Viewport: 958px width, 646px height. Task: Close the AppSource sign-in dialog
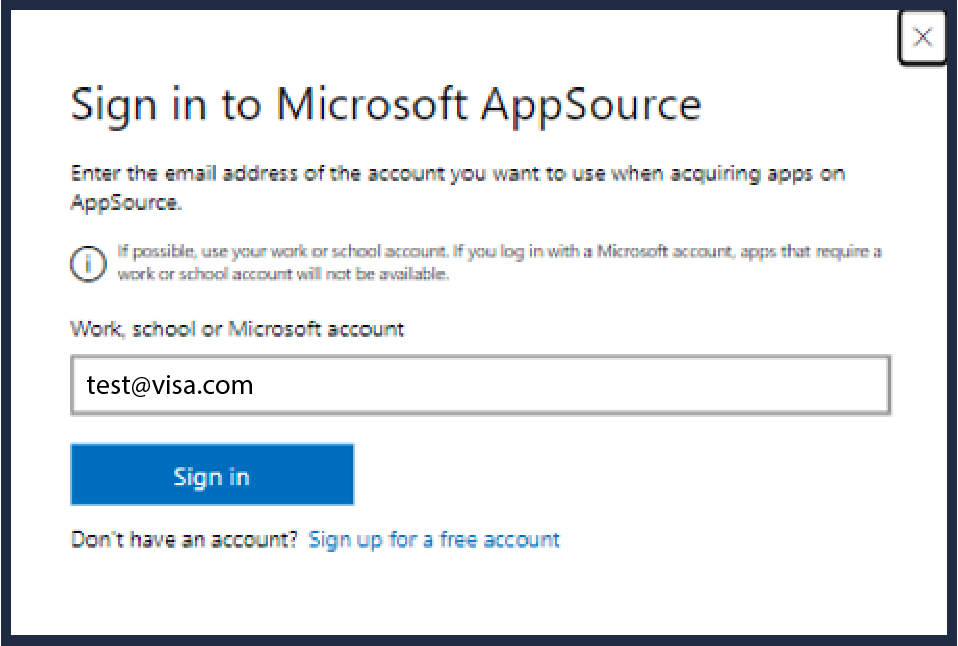coord(922,38)
